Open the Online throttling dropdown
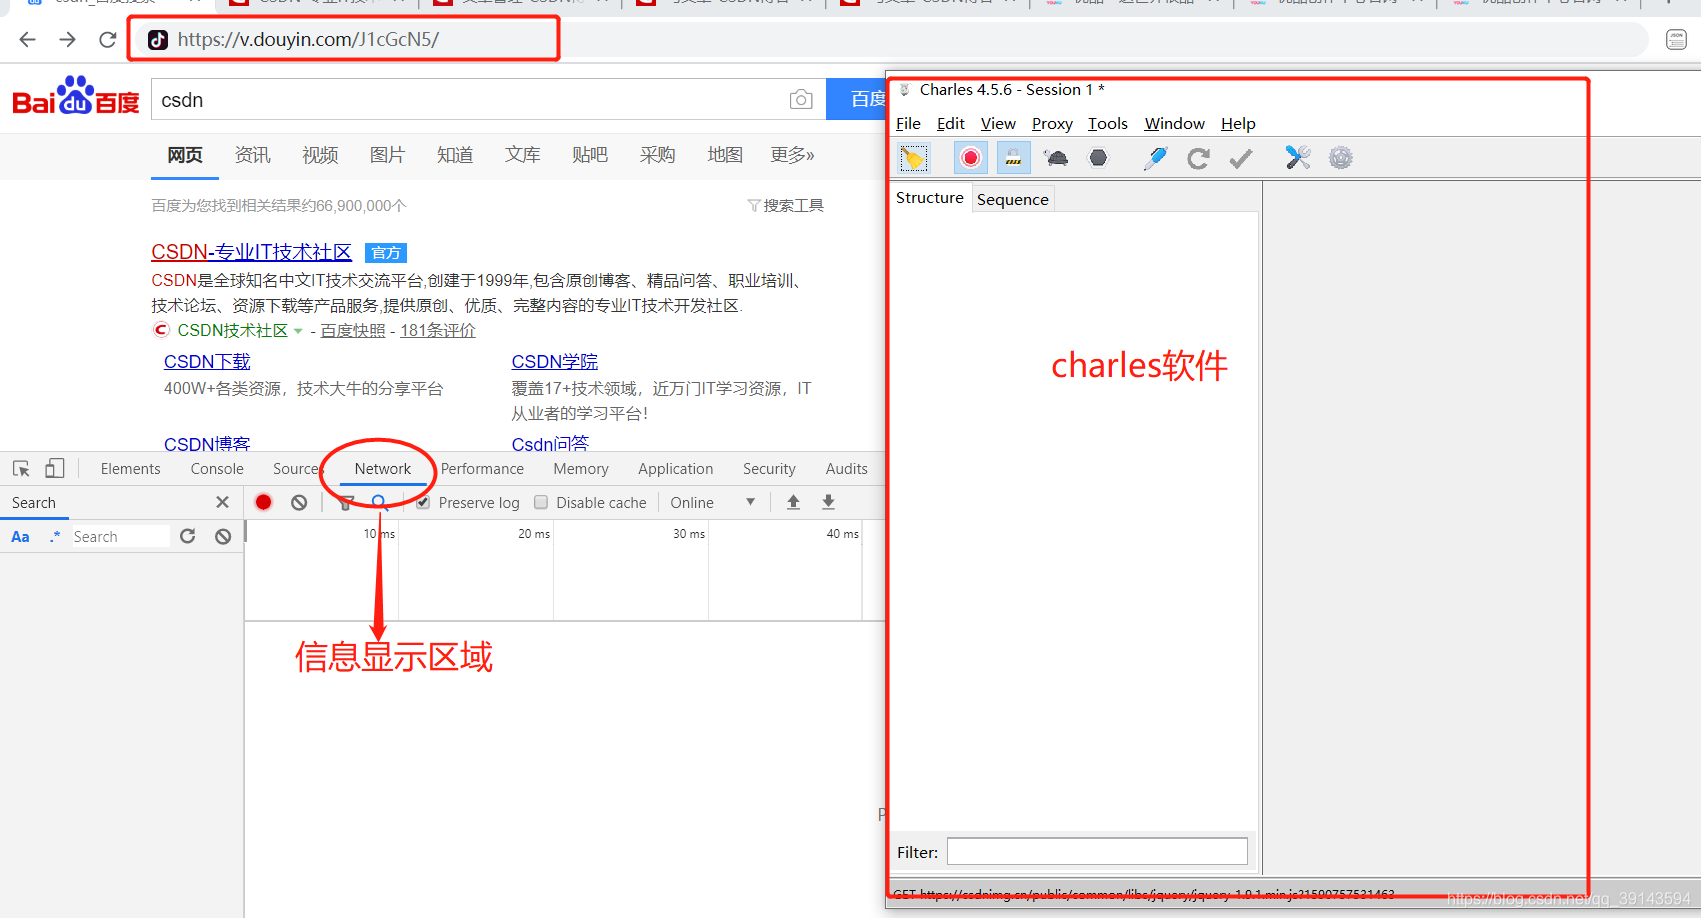Image resolution: width=1701 pixels, height=918 pixels. point(712,502)
